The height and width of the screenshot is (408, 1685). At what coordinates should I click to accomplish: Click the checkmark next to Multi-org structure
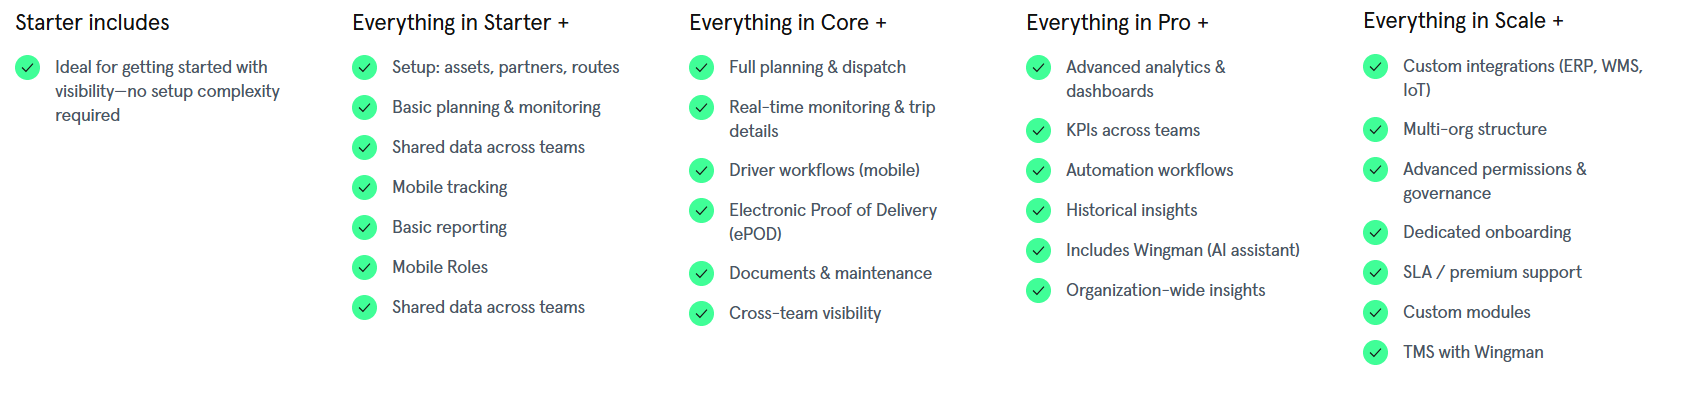1376,129
